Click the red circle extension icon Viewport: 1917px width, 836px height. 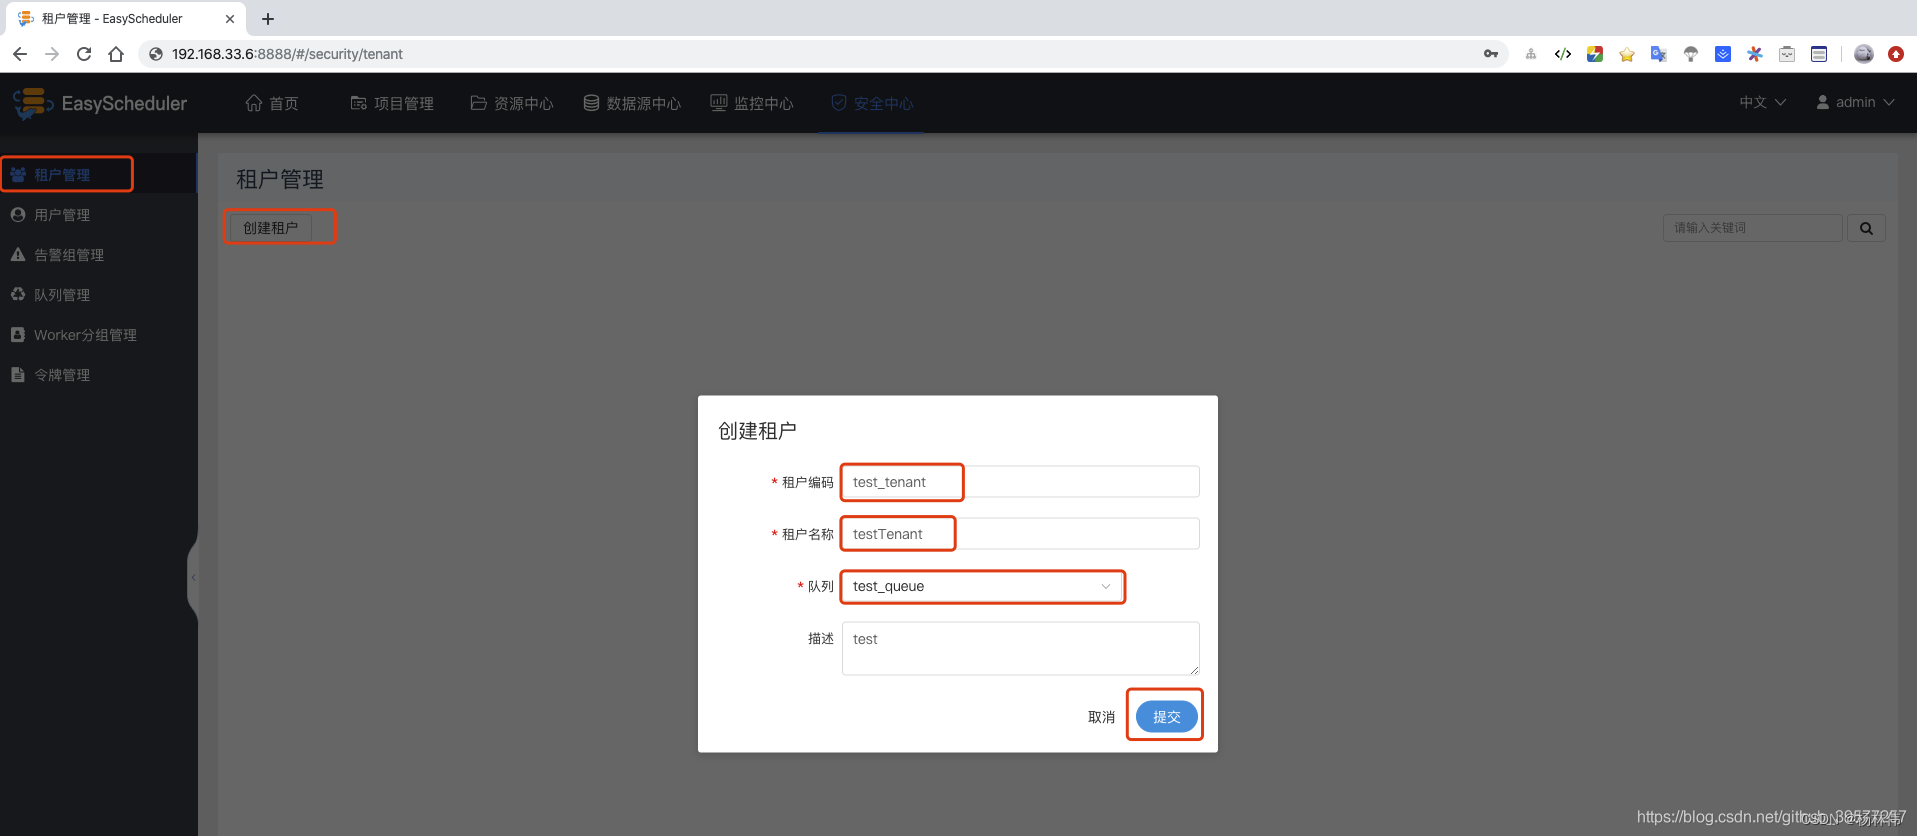point(1896,54)
